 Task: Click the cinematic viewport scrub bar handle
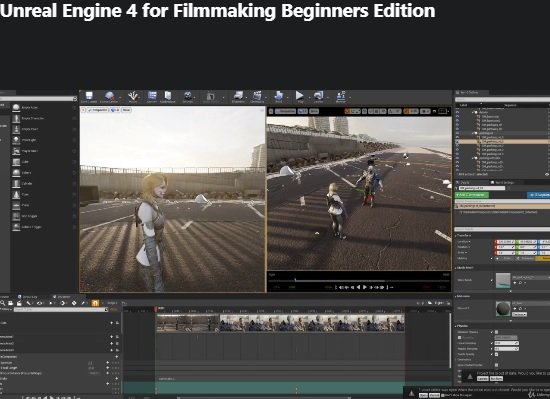click(295, 280)
